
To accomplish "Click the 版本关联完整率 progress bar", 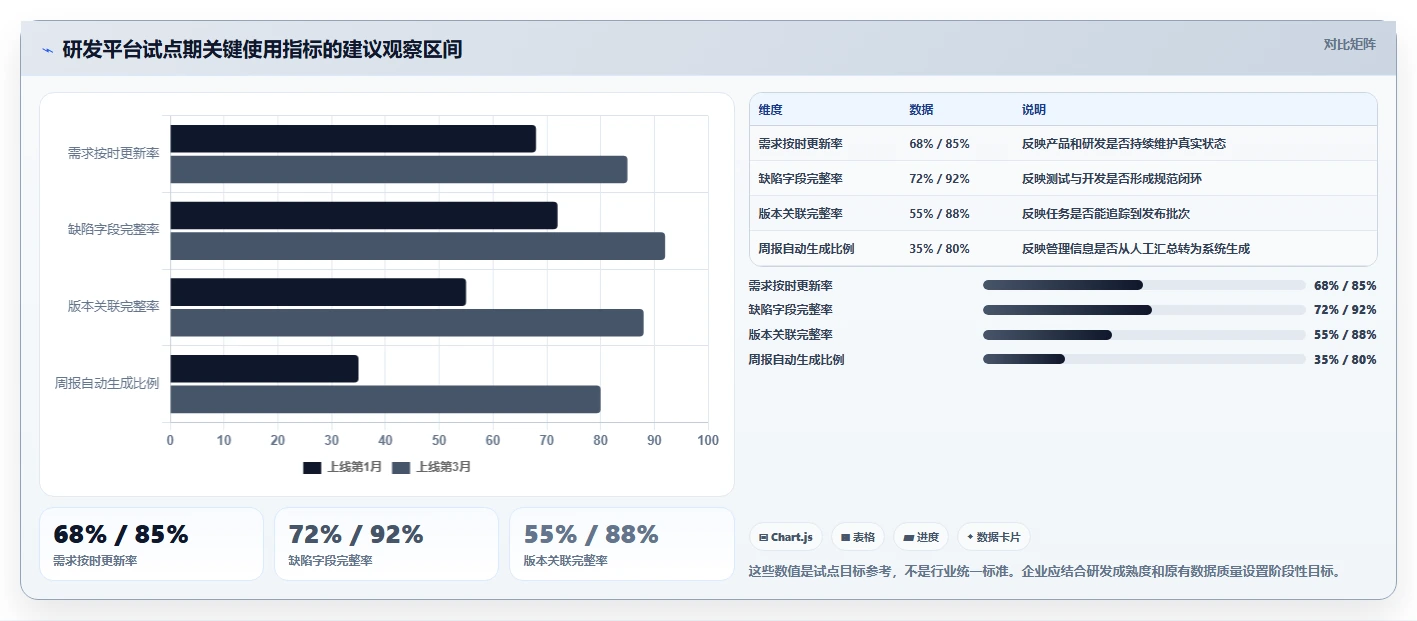I will tap(1144, 335).
